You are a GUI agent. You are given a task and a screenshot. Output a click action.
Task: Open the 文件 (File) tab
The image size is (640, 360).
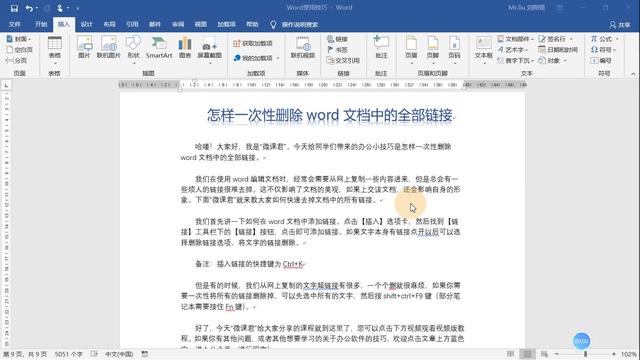[x=15, y=24]
